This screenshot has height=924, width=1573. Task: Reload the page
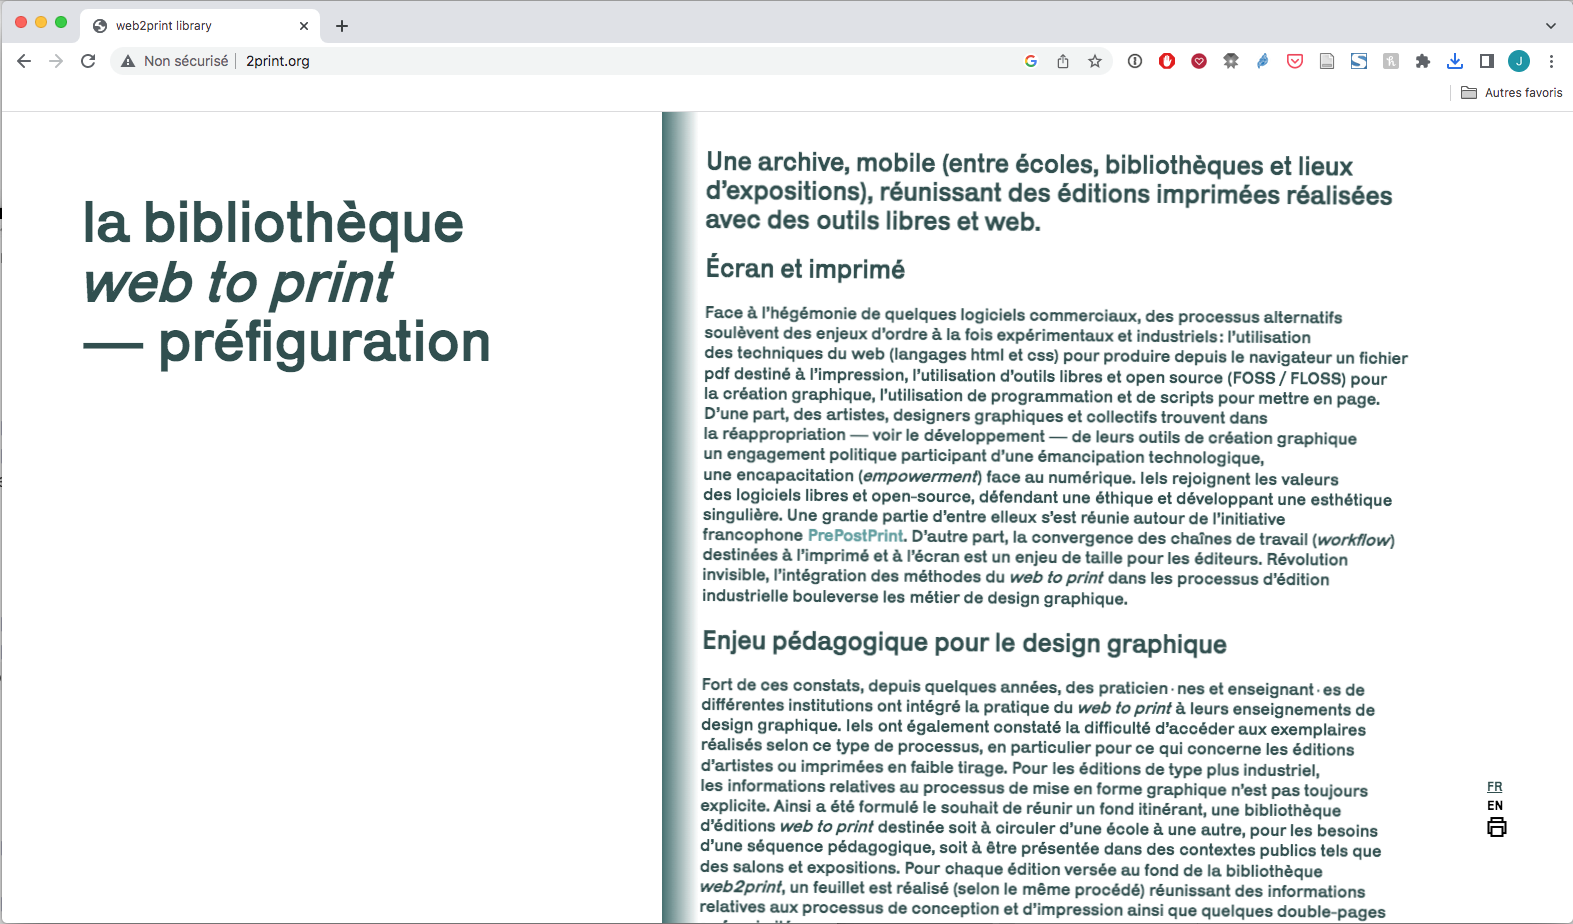tap(88, 62)
